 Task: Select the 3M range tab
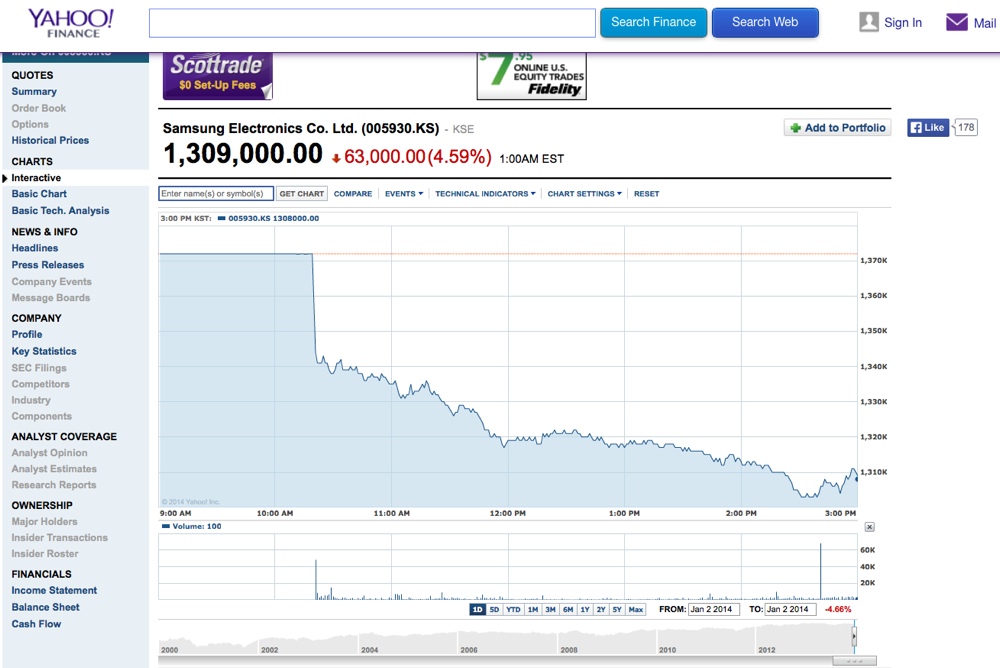coord(550,609)
